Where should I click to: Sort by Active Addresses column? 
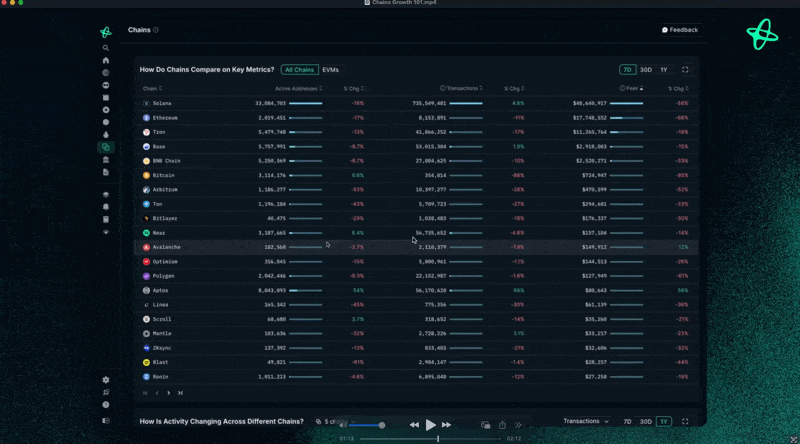tap(298, 88)
